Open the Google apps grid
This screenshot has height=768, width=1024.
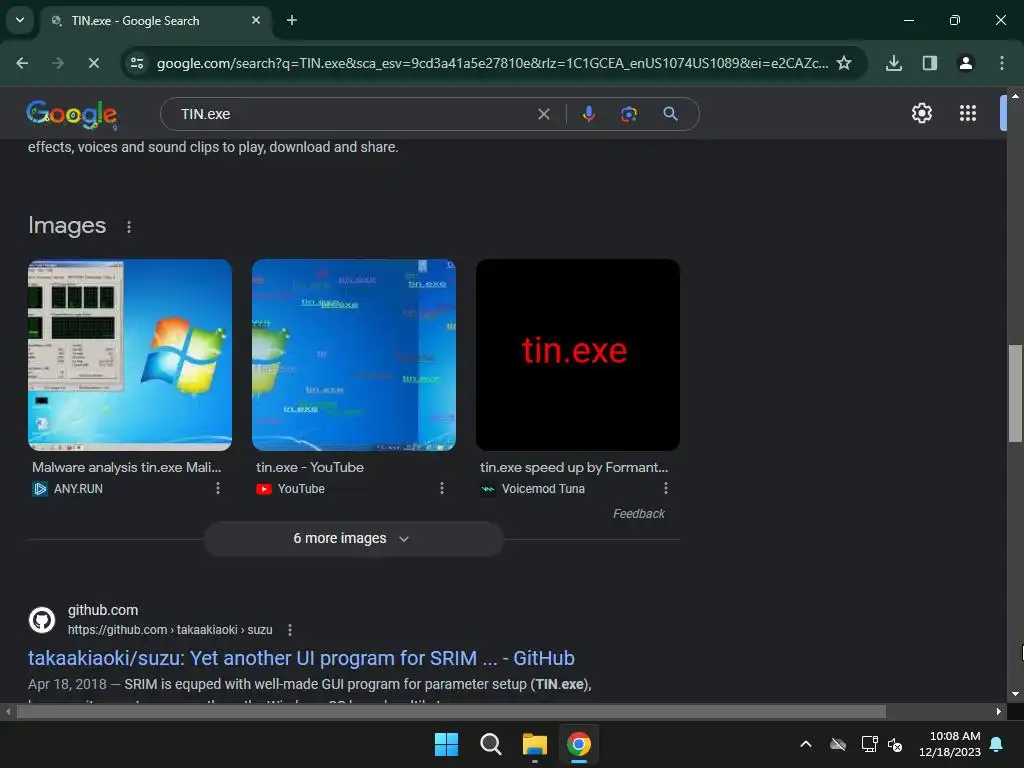pos(968,114)
